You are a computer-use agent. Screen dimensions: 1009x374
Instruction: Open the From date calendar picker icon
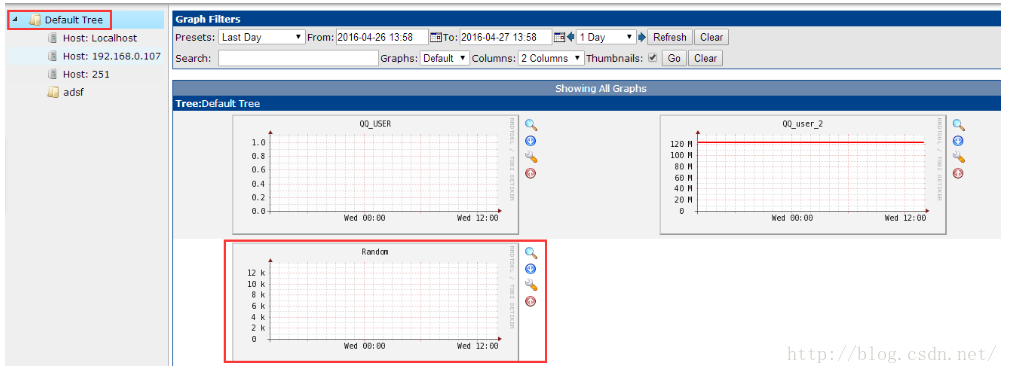point(435,37)
